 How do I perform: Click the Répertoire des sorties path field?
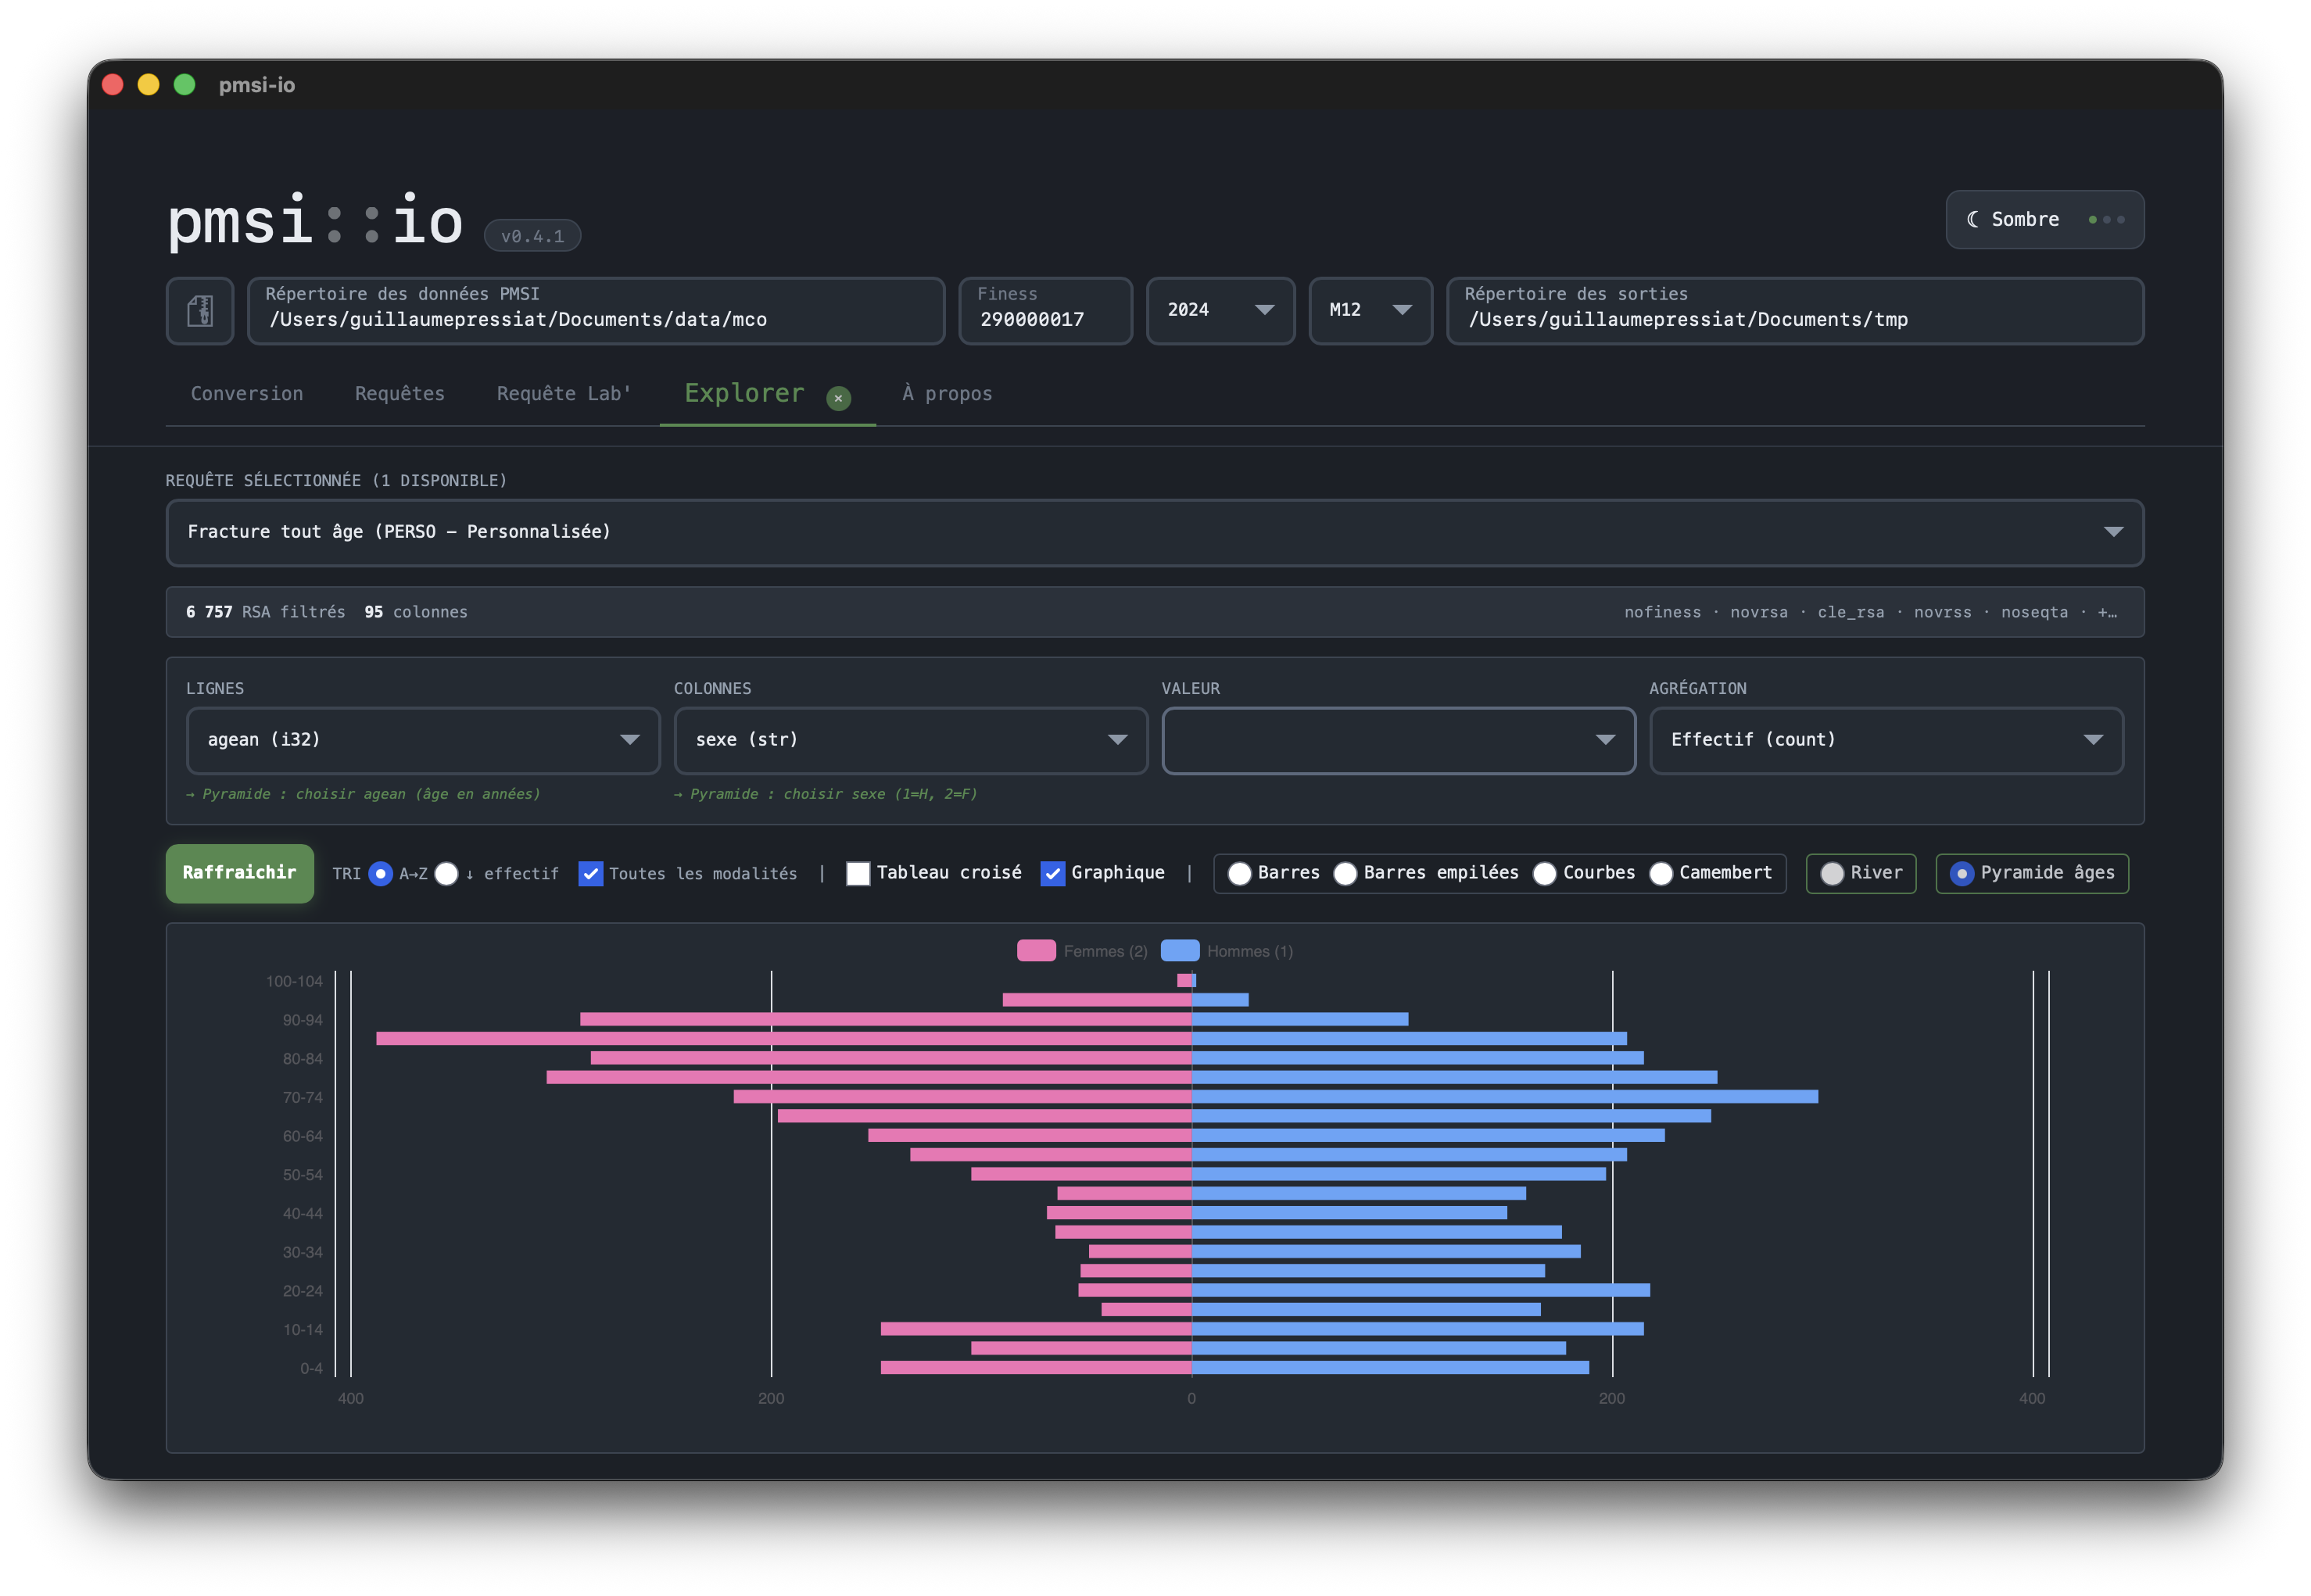point(1795,311)
